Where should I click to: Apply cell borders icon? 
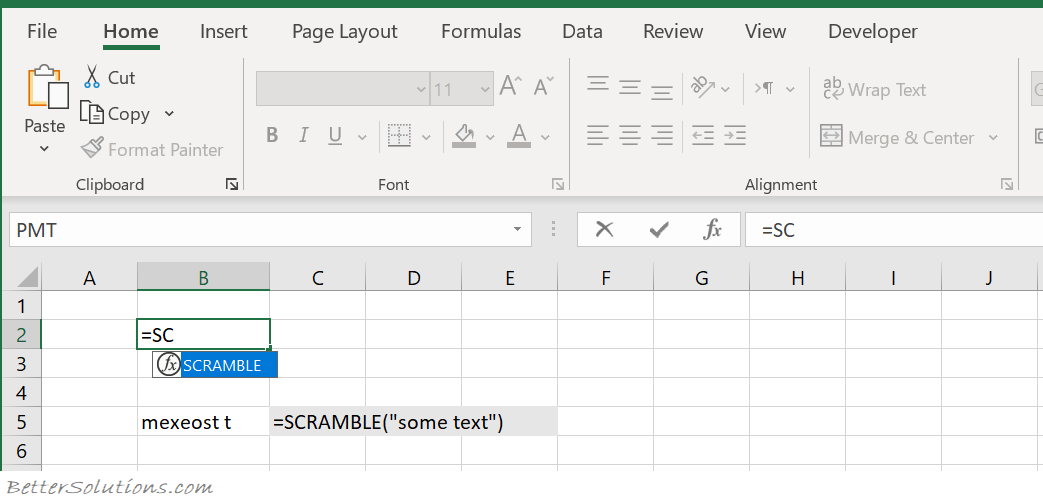tap(398, 136)
